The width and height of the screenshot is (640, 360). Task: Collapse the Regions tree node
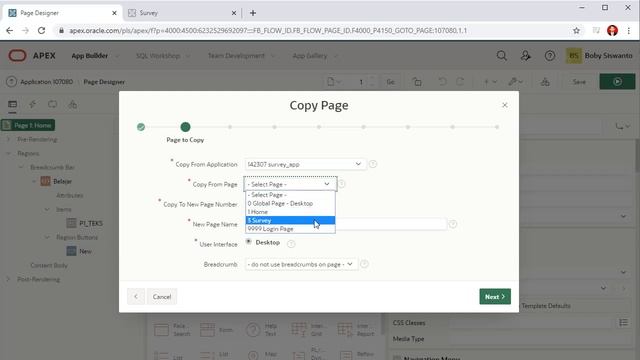[x=8, y=153]
